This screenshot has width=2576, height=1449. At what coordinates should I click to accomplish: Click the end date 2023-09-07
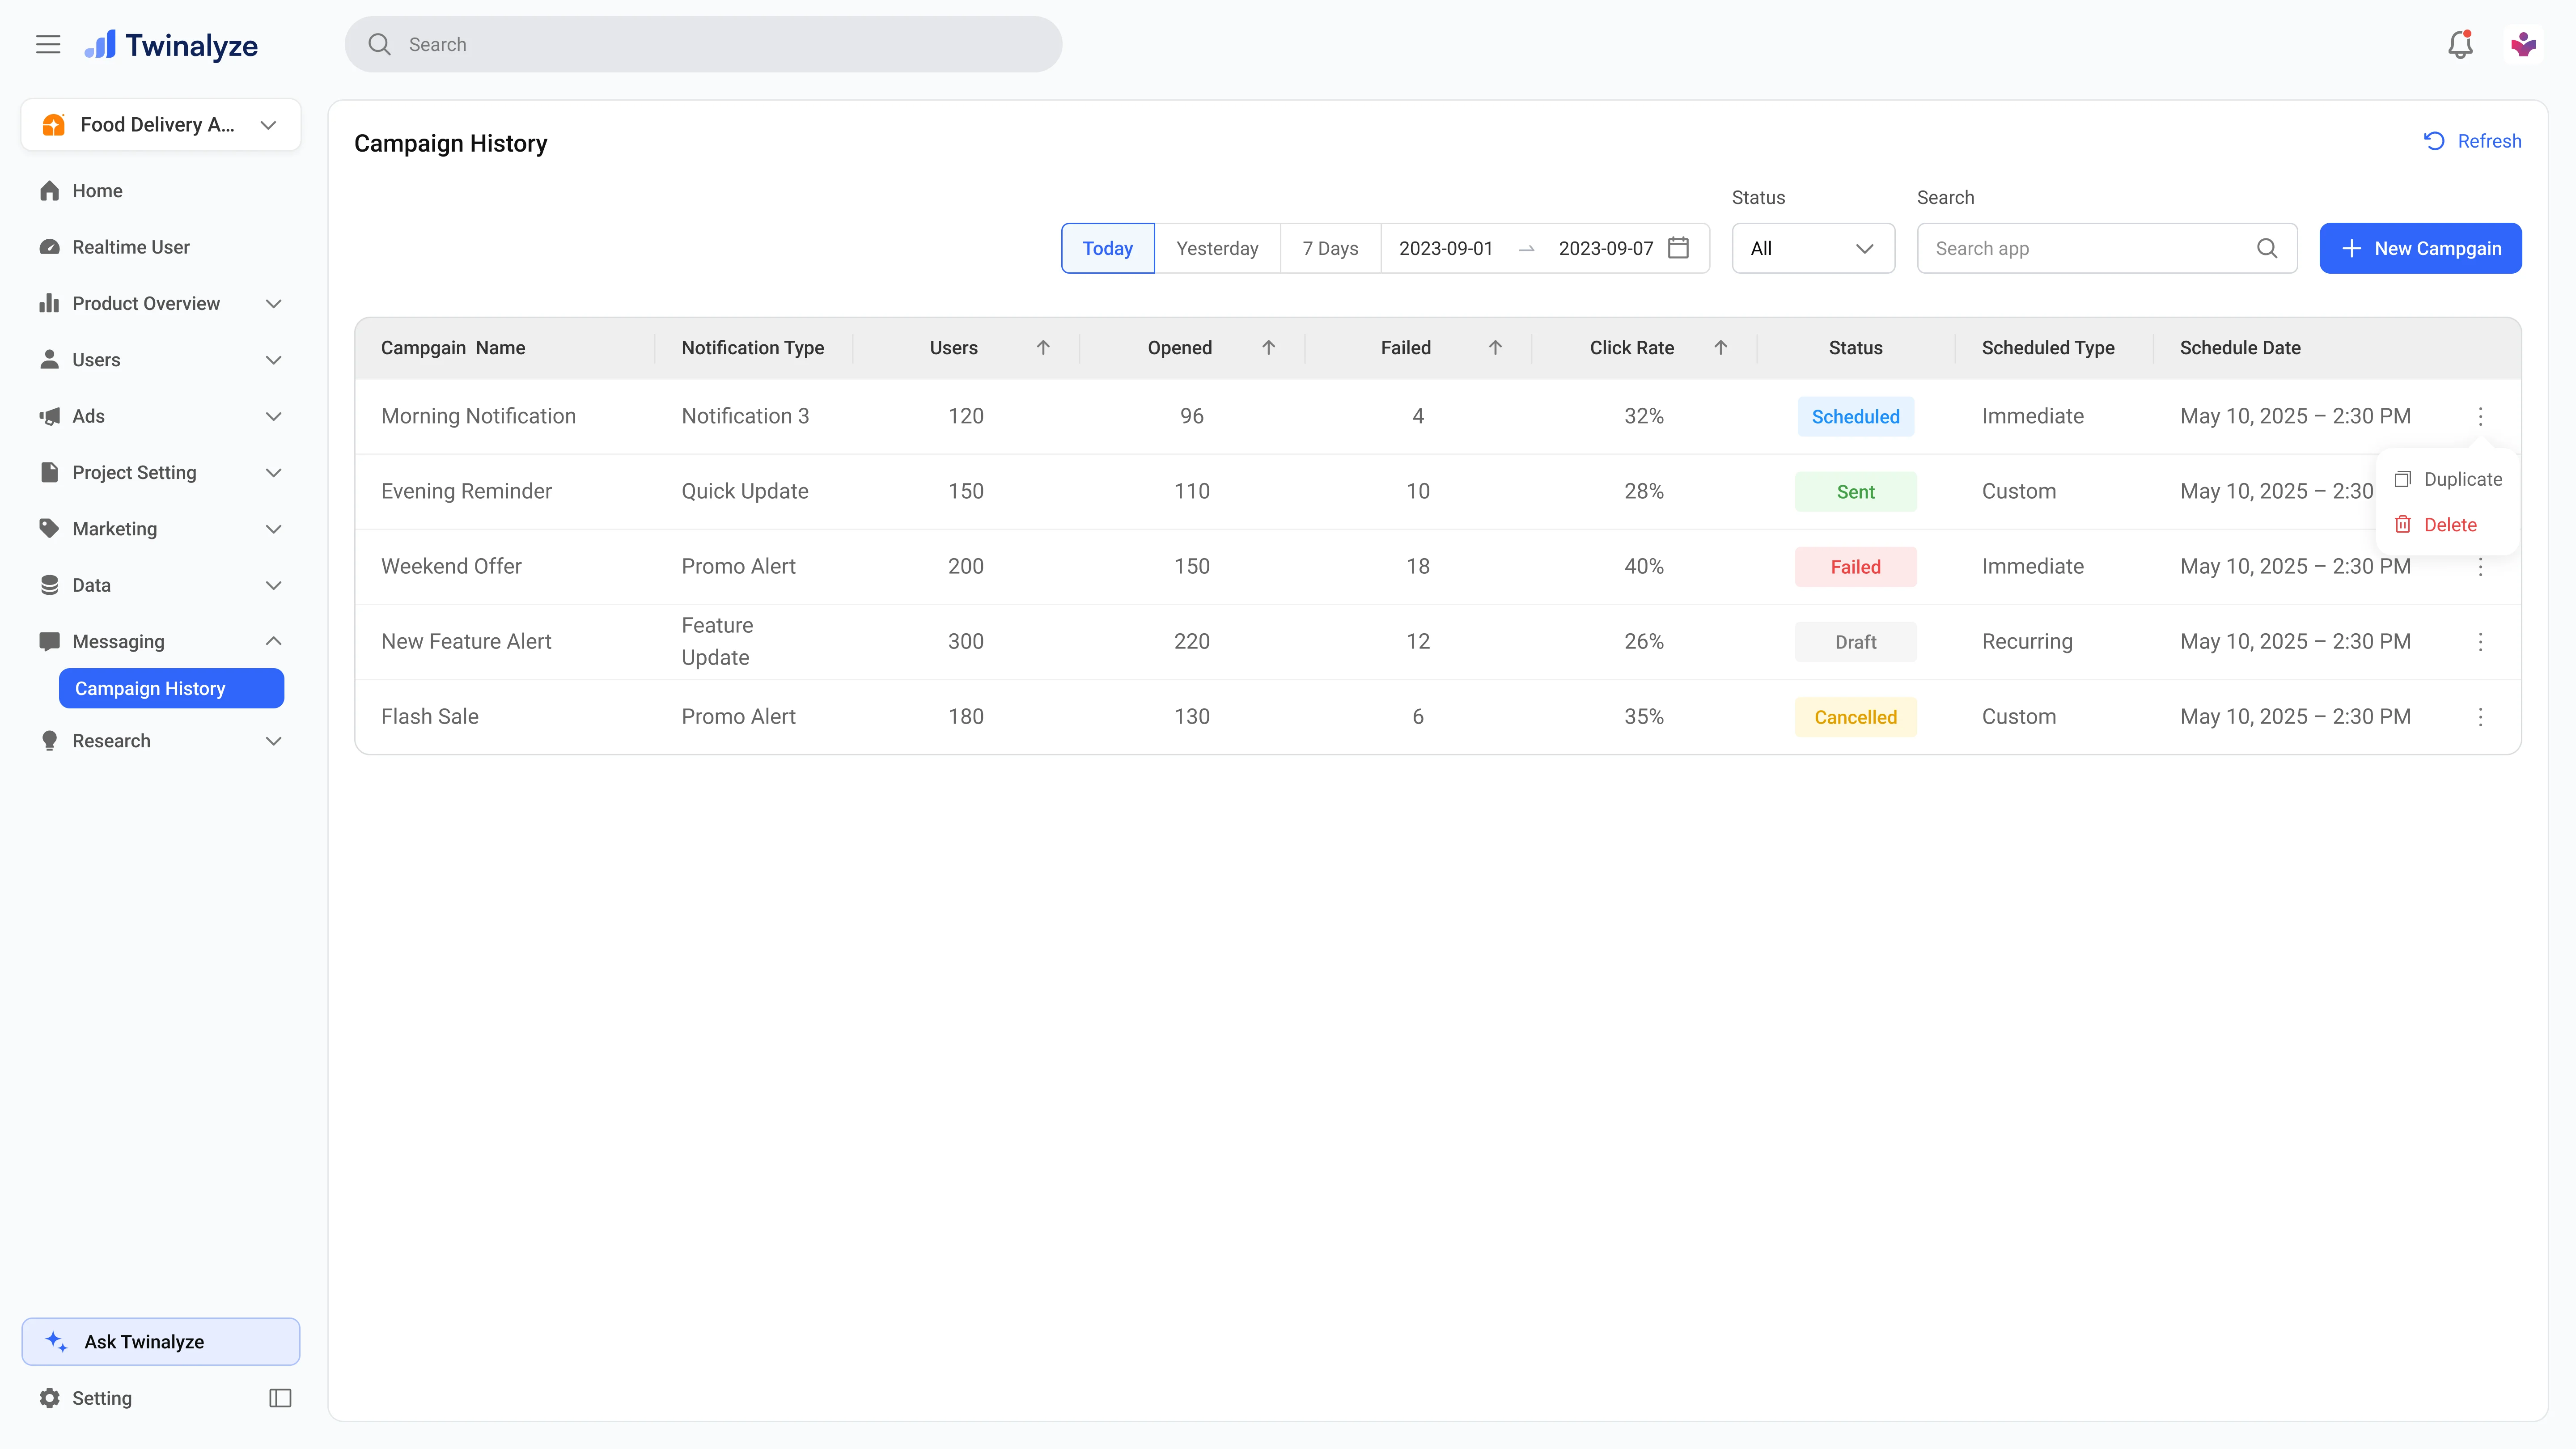pyautogui.click(x=1605, y=248)
